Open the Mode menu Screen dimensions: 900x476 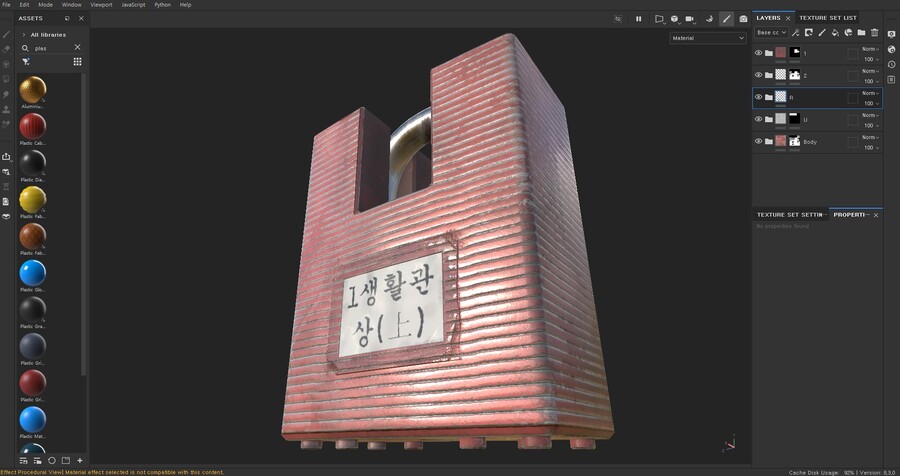pyautogui.click(x=45, y=5)
